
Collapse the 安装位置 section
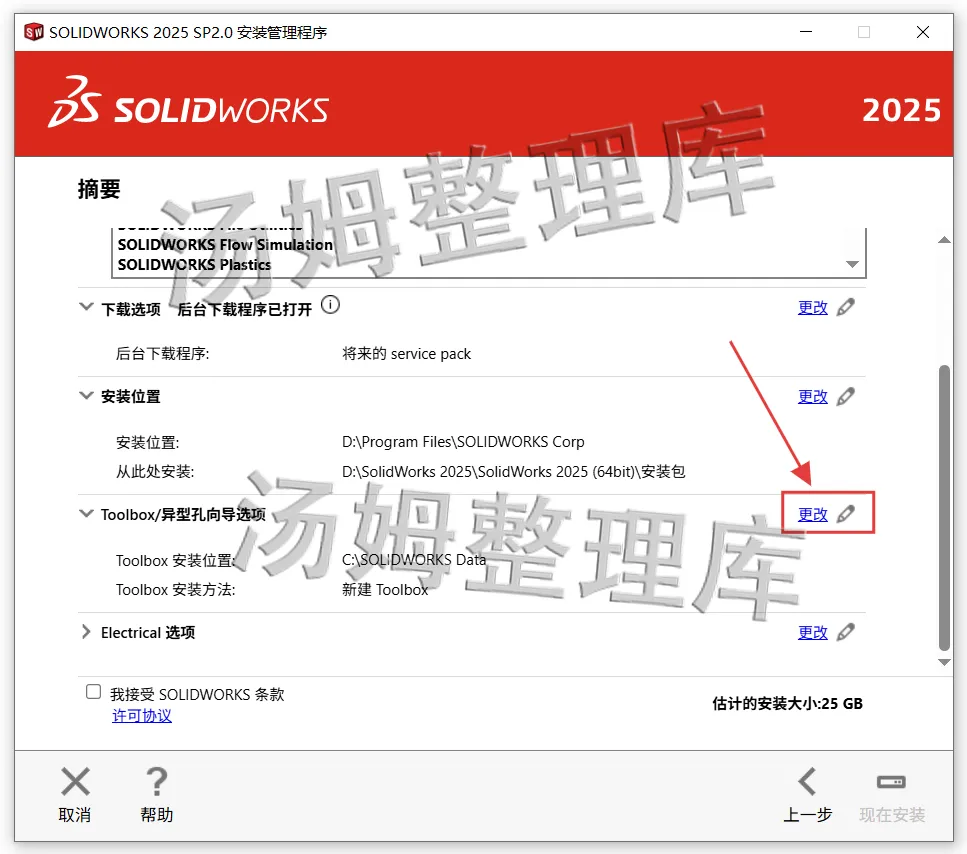[86, 395]
